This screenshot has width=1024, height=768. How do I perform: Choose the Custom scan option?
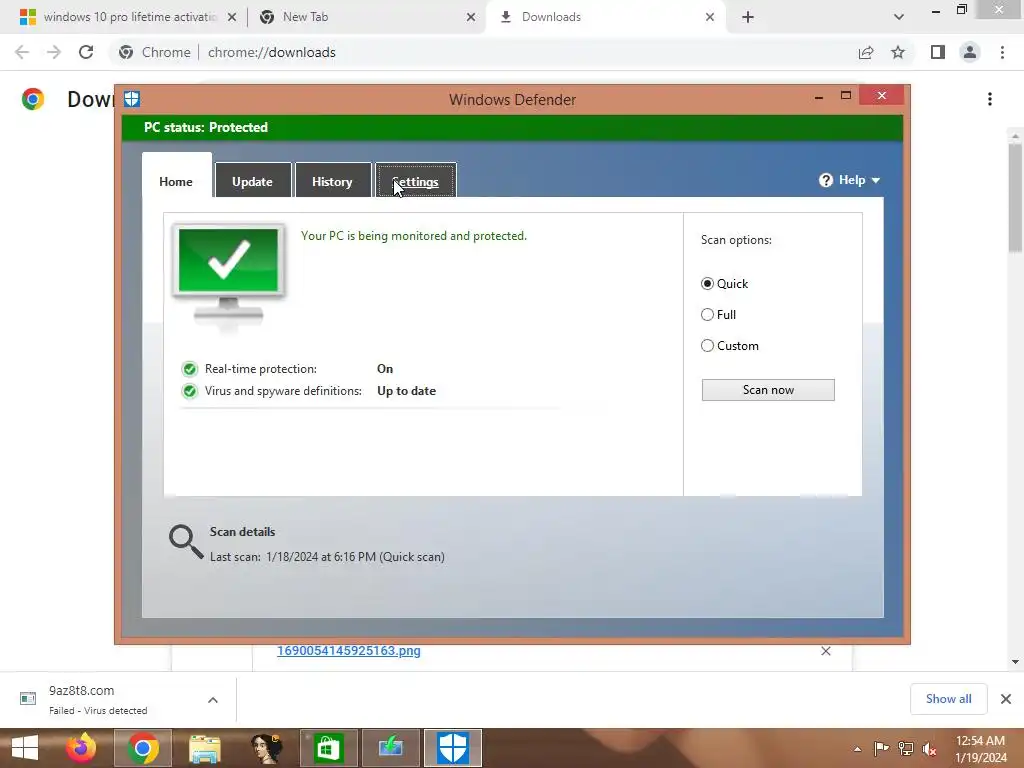click(x=707, y=345)
